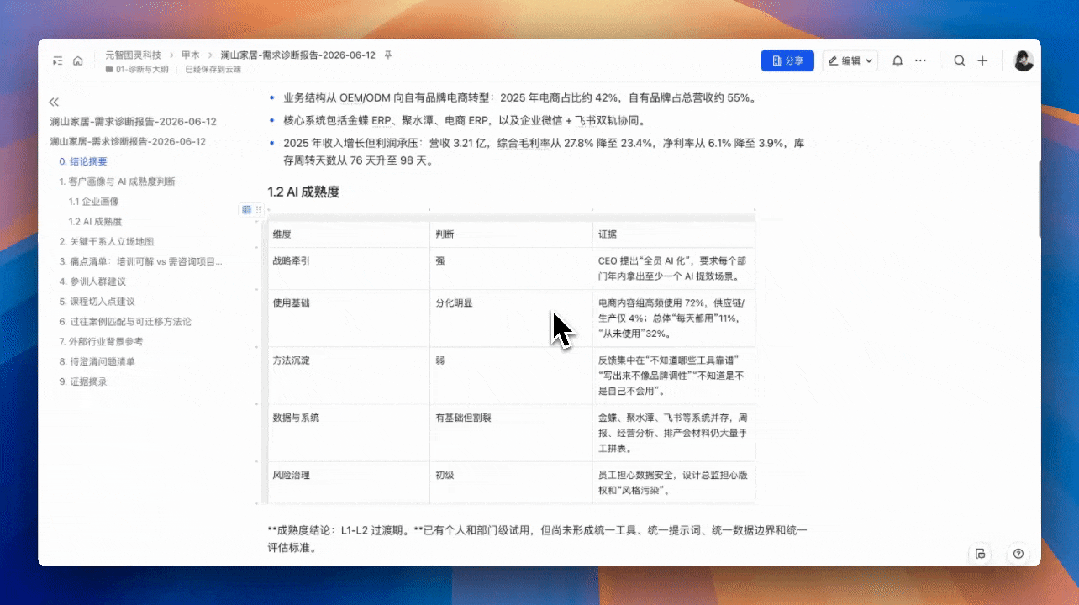Create new item with plus icon
1079x605 pixels.
983,61
